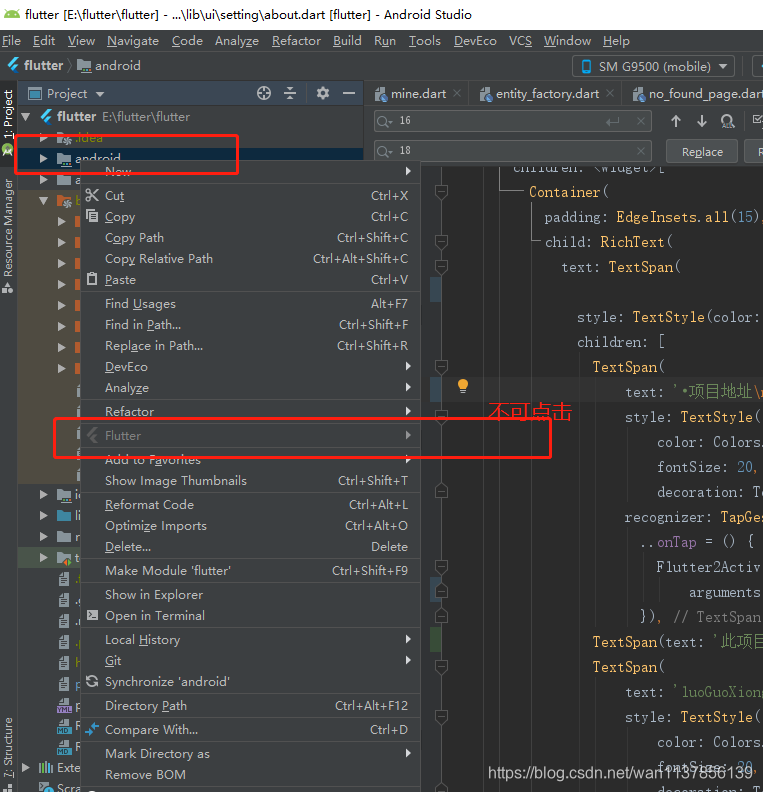Open the VCS menu

(520, 41)
